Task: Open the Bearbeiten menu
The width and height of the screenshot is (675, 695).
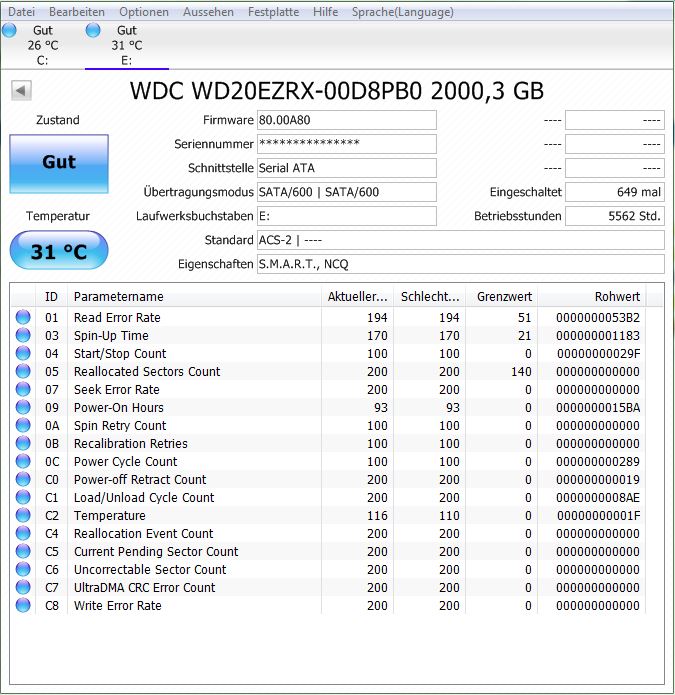Action: coord(77,12)
